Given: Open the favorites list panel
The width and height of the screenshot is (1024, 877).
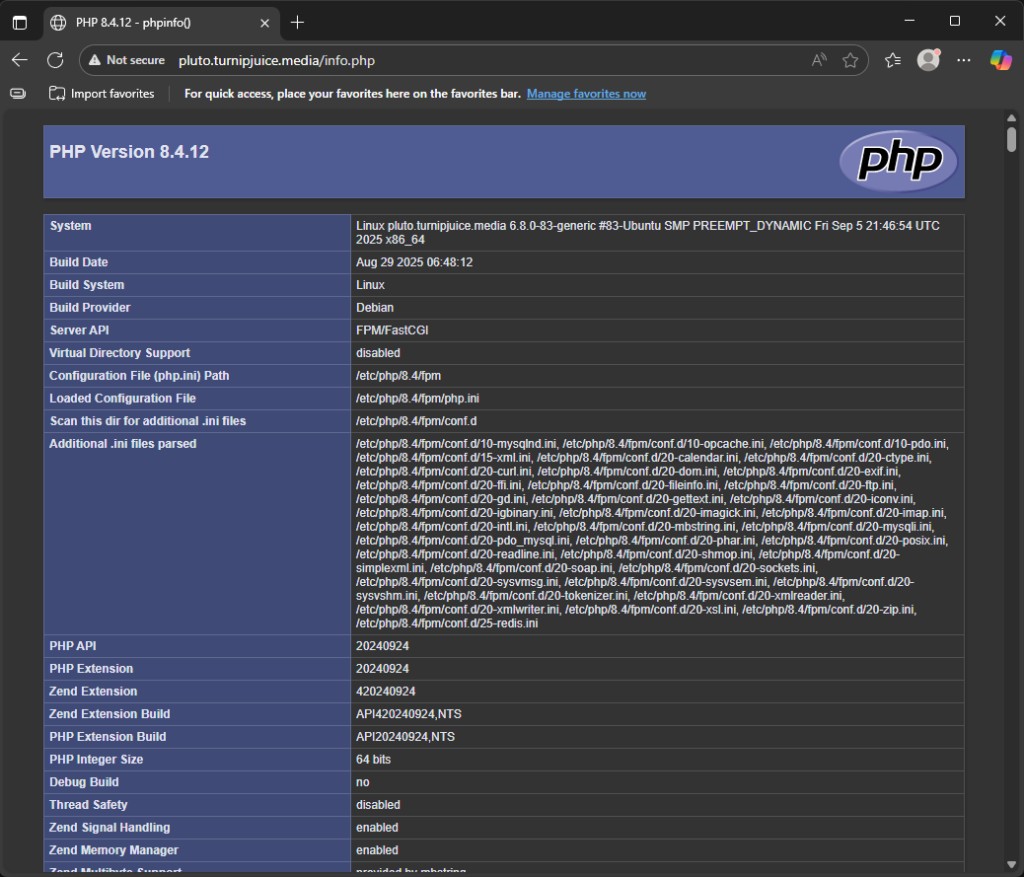Looking at the screenshot, I should click(x=892, y=60).
